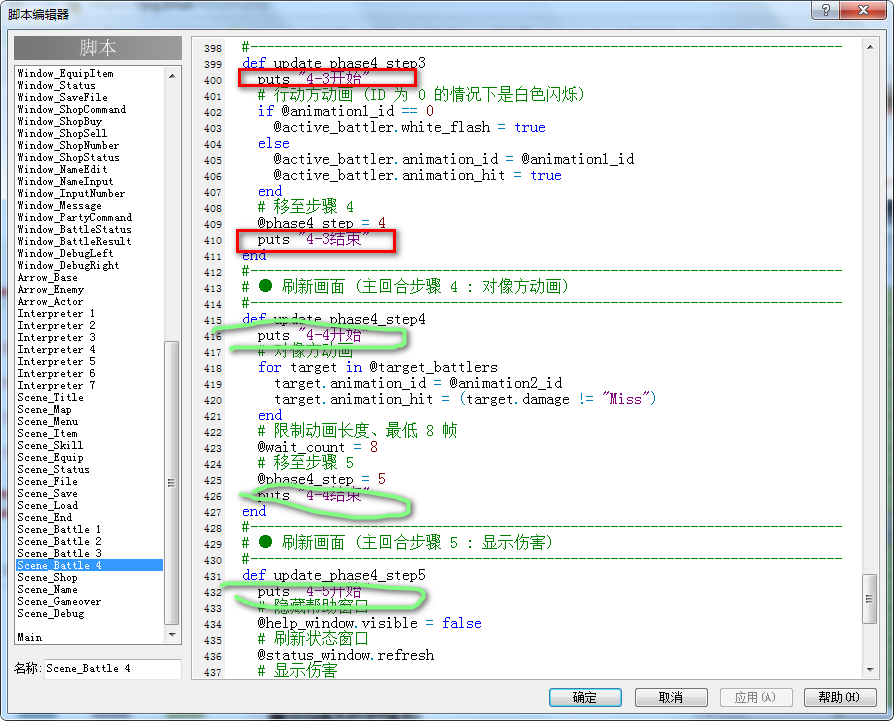Select the Window_ShopBuy script
The image size is (894, 721).
click(59, 121)
